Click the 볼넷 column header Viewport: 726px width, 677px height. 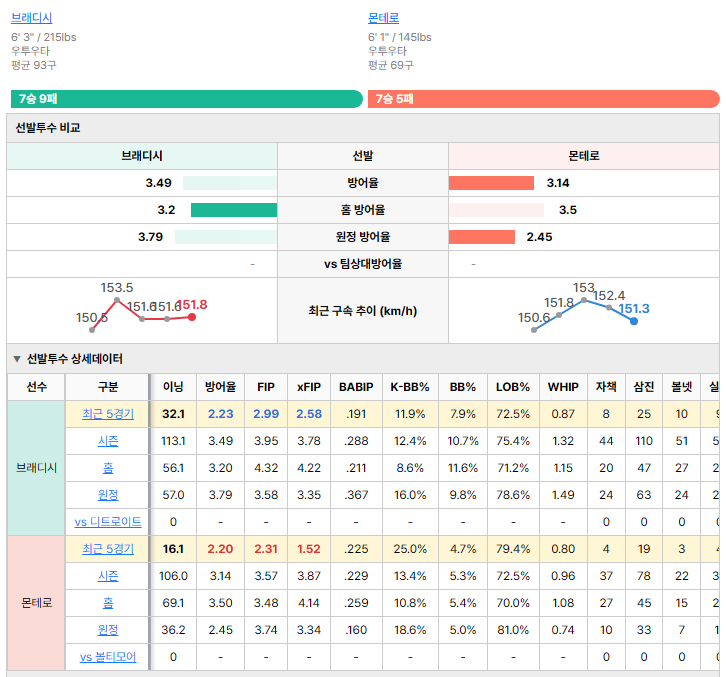click(x=682, y=387)
